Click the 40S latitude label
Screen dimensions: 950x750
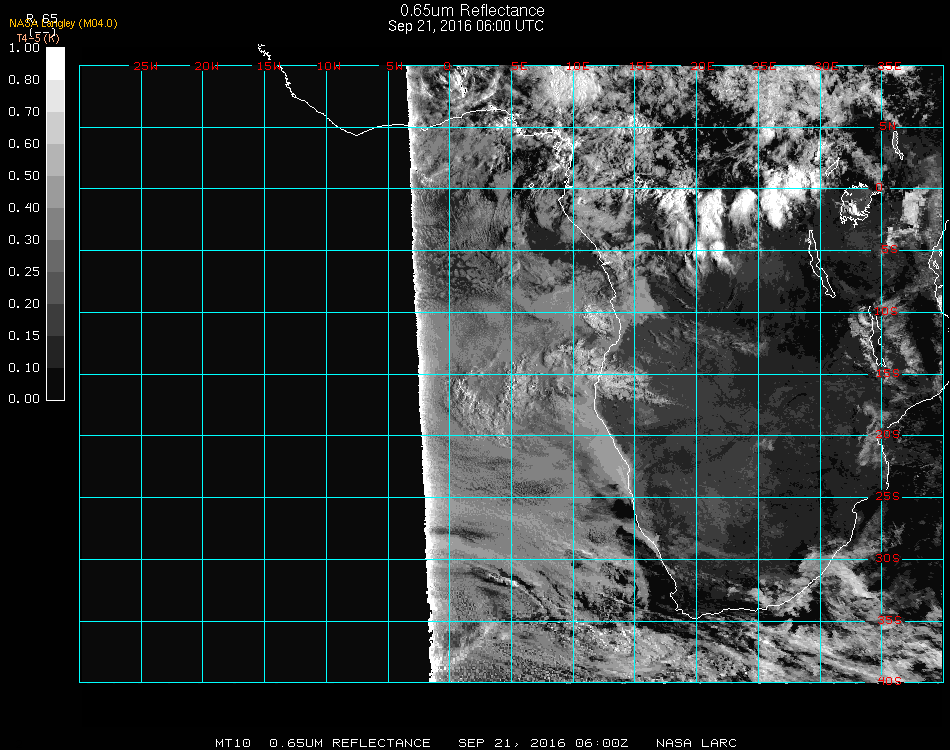888,681
